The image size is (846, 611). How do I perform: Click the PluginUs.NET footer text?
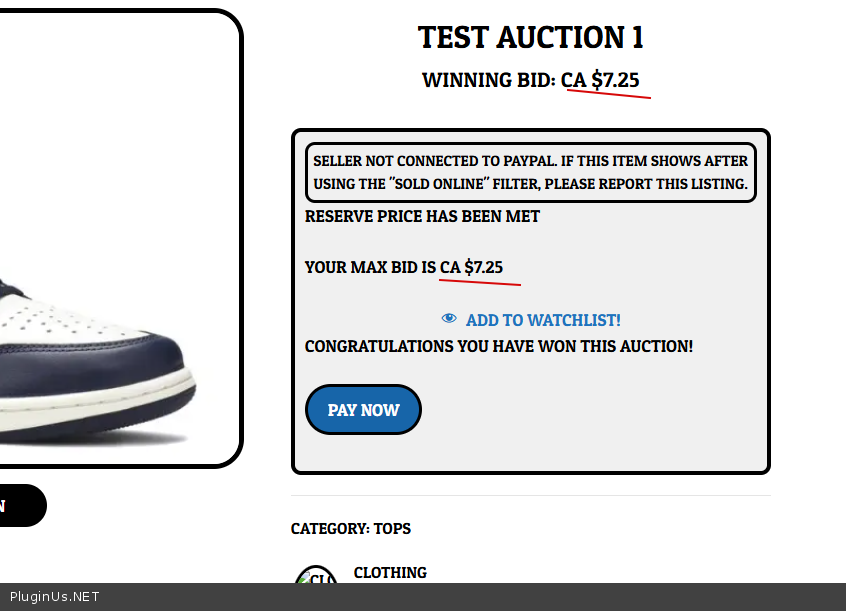click(x=54, y=597)
